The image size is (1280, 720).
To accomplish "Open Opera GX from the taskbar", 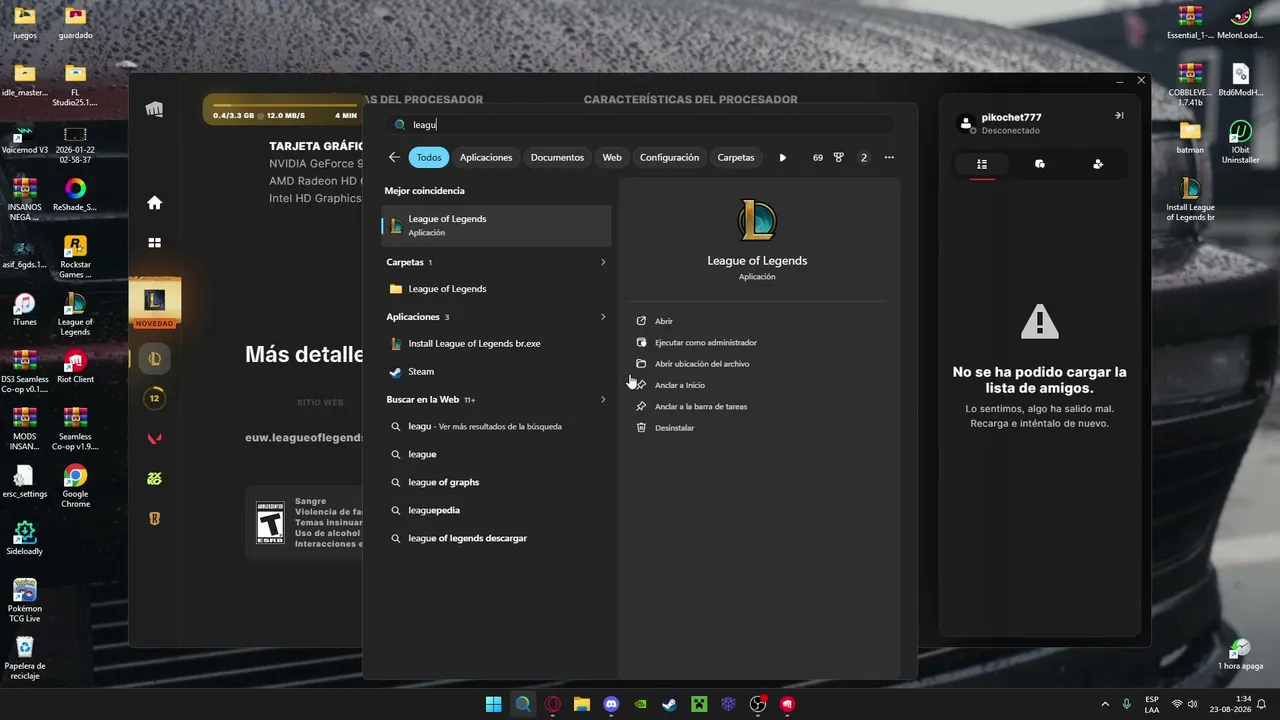I will click(552, 704).
